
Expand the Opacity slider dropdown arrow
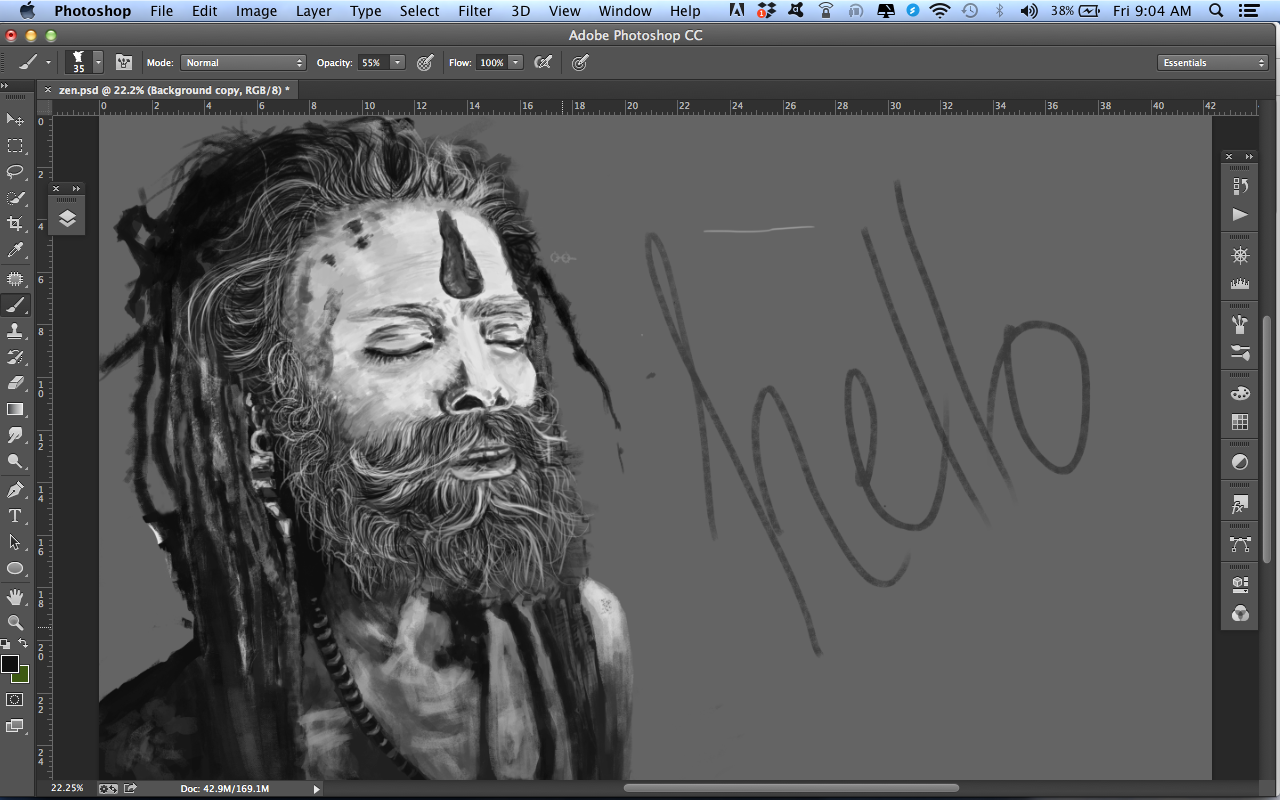(x=397, y=63)
